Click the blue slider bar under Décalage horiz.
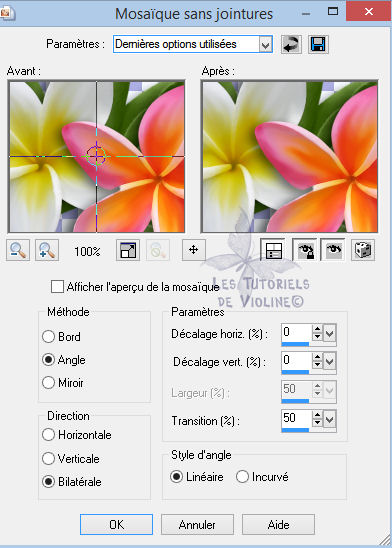This screenshot has height=548, width=392. tap(295, 344)
